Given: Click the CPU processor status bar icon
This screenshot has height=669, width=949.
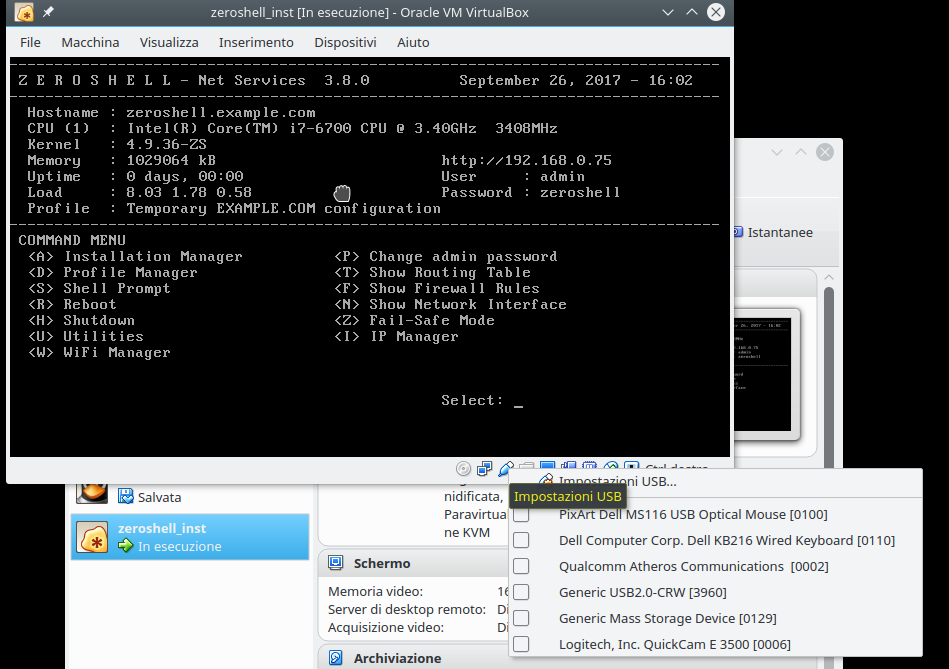Looking at the screenshot, I should [x=589, y=466].
